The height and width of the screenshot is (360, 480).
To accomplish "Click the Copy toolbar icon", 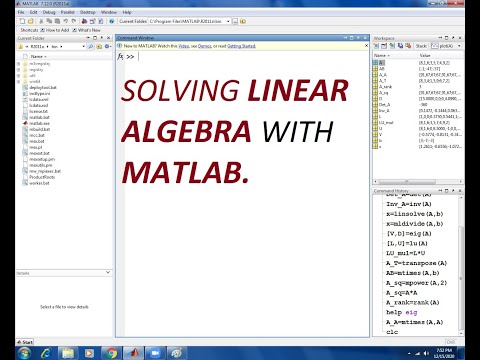I will (49, 21).
